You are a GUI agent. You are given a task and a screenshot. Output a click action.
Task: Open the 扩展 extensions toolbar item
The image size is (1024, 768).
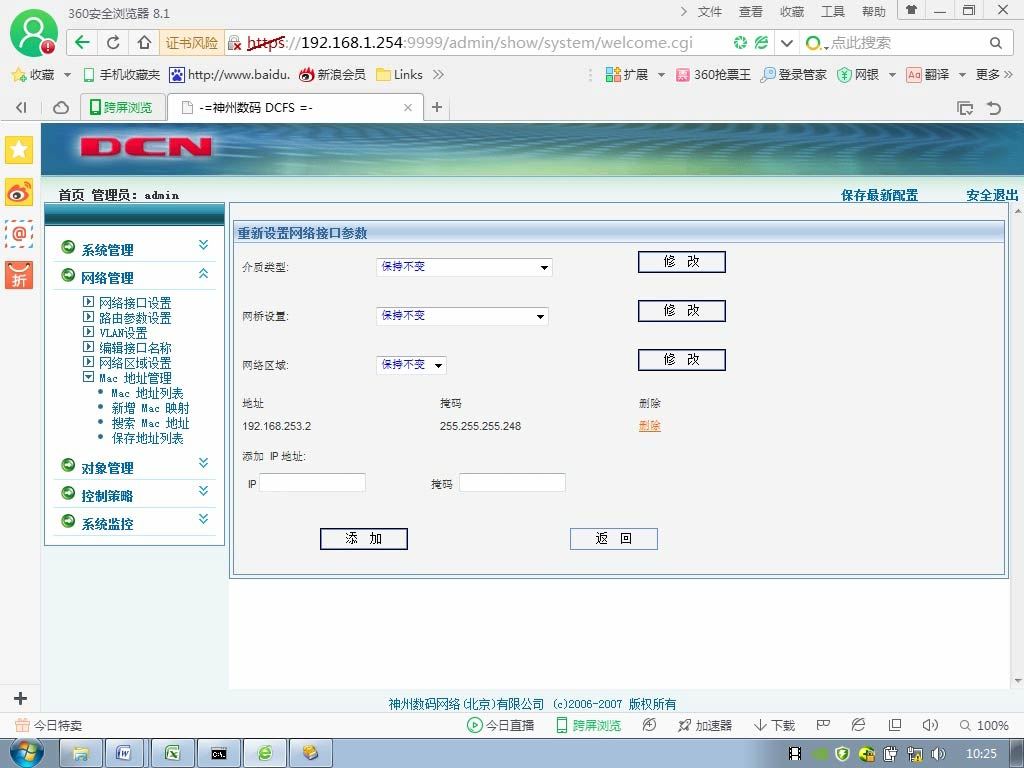(x=634, y=75)
